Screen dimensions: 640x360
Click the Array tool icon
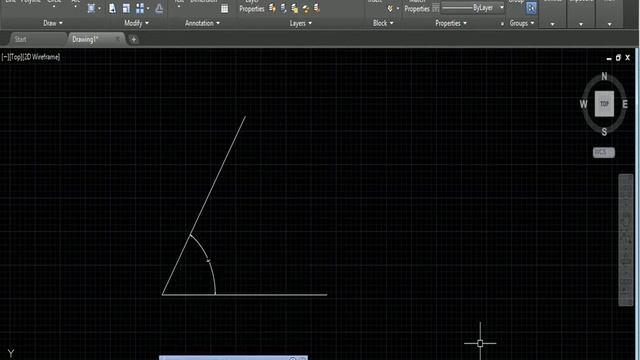[140, 8]
